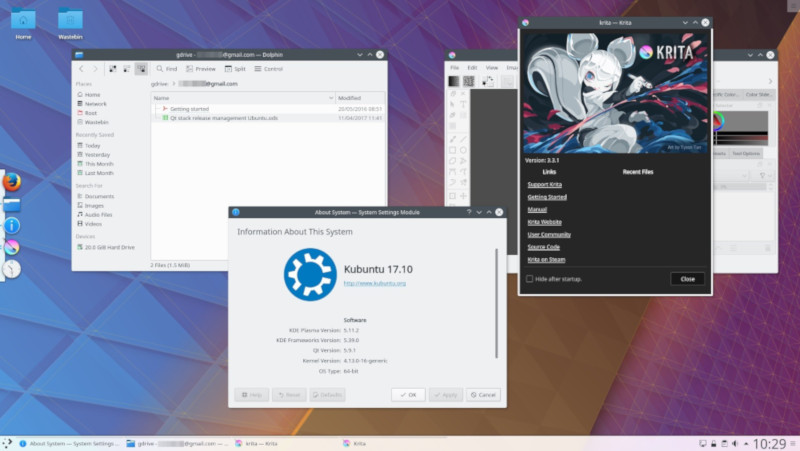Open the Home folder desktop icon

pyautogui.click(x=22, y=19)
